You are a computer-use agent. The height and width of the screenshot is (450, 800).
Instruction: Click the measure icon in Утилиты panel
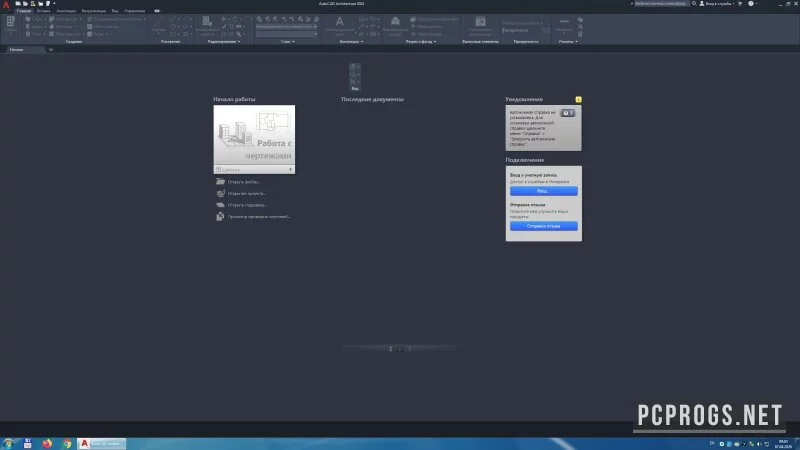click(x=564, y=23)
